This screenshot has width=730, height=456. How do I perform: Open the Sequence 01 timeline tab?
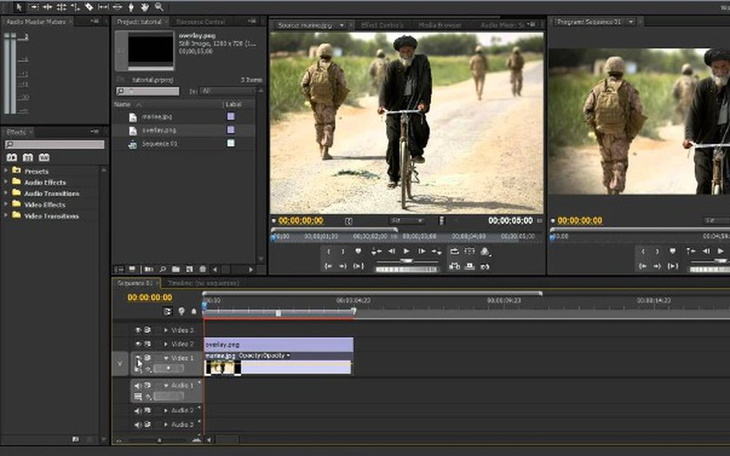(135, 283)
